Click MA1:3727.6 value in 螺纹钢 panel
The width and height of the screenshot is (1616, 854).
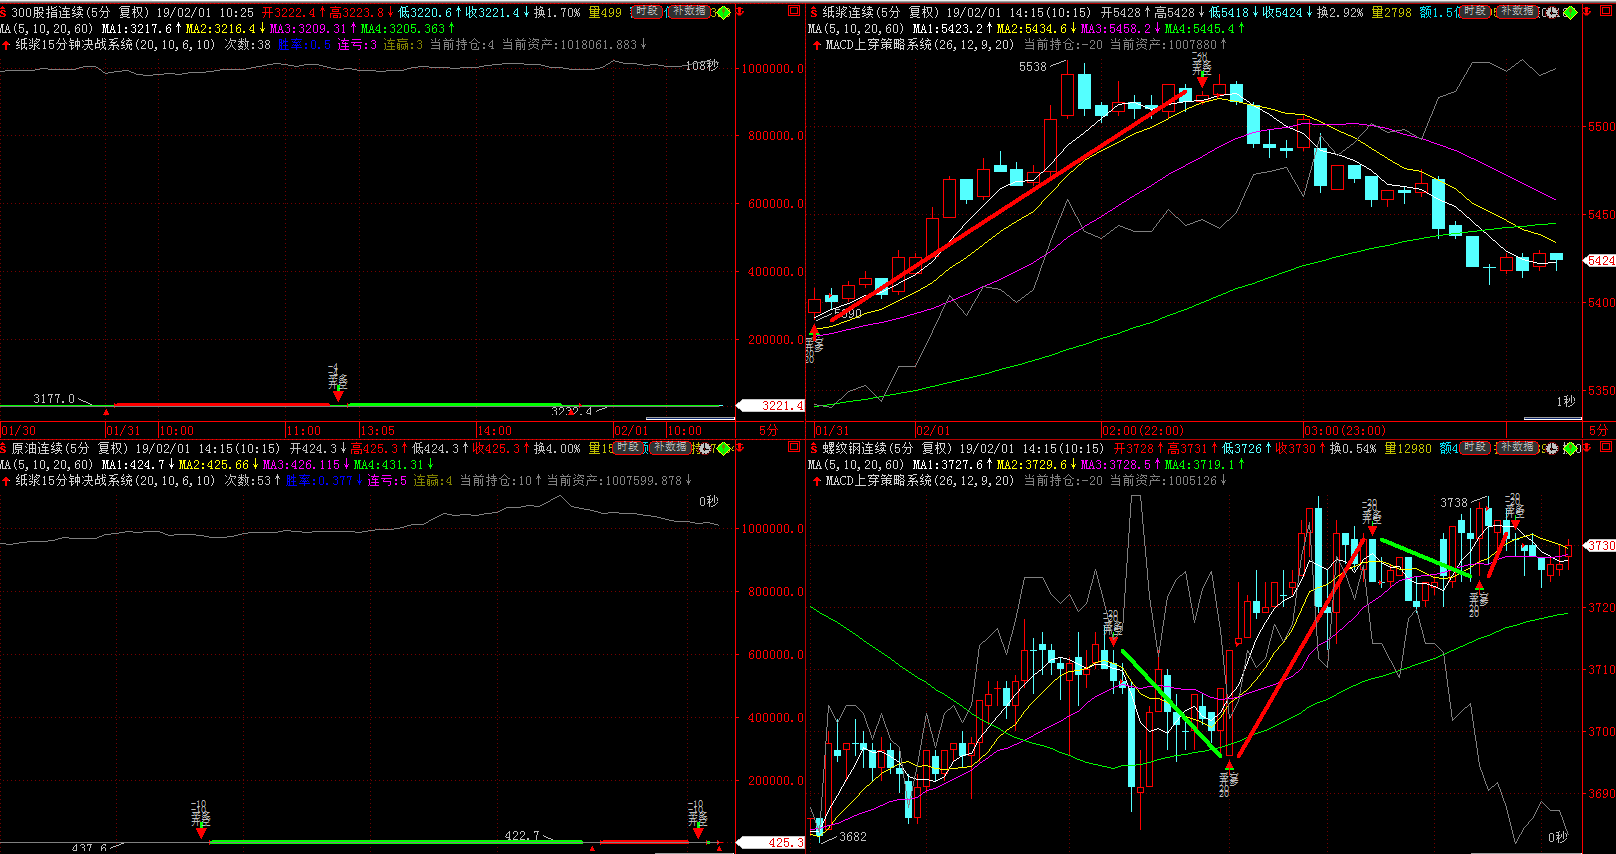coord(948,464)
